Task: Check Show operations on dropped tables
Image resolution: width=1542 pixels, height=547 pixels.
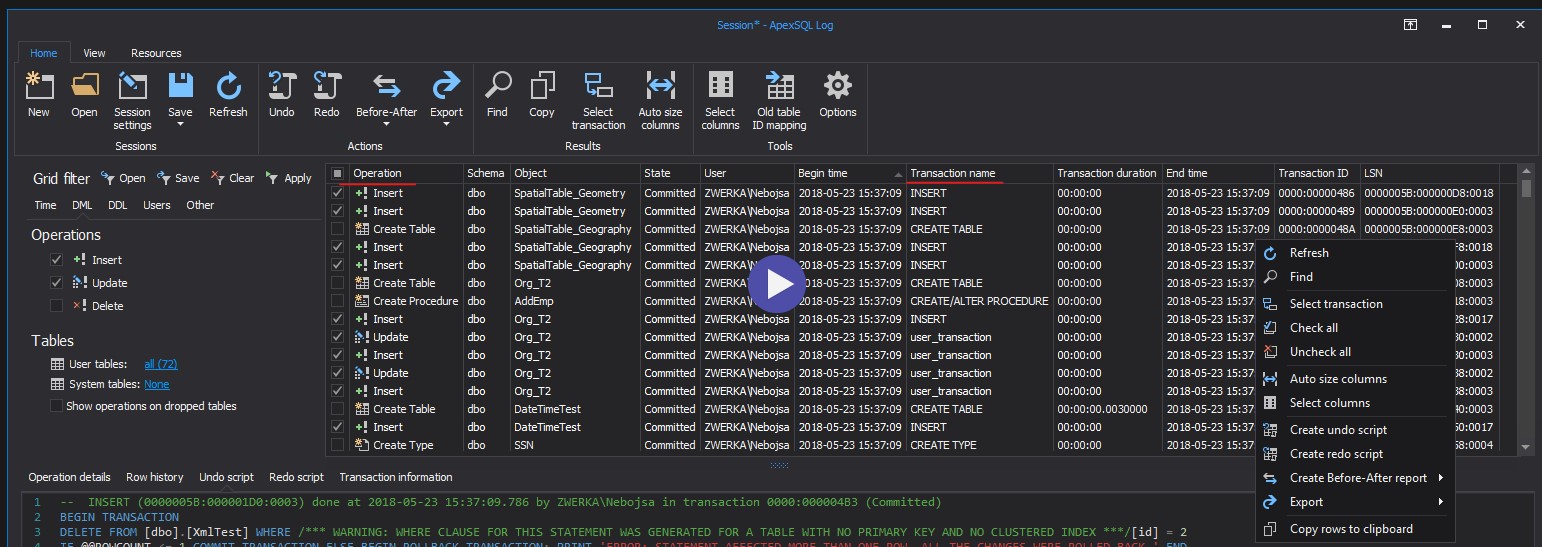Action: (57, 406)
